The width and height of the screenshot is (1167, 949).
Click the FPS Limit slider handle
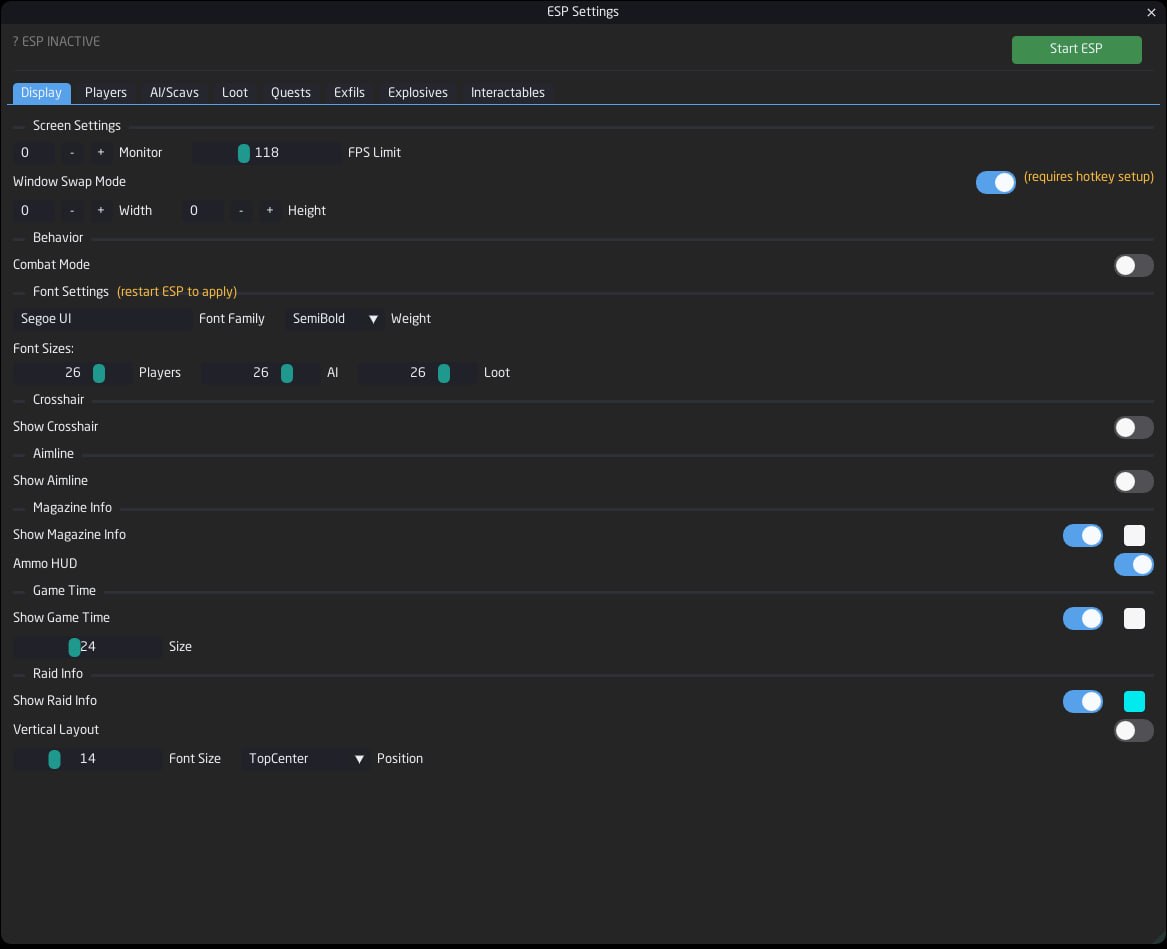click(x=243, y=153)
